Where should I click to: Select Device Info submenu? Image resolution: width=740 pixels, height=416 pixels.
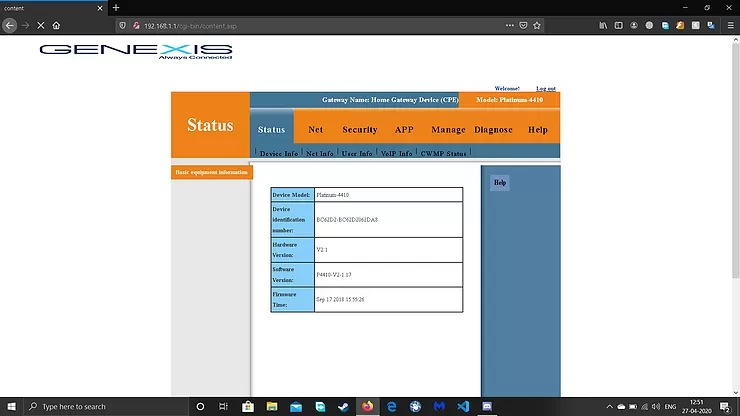pyautogui.click(x=279, y=153)
